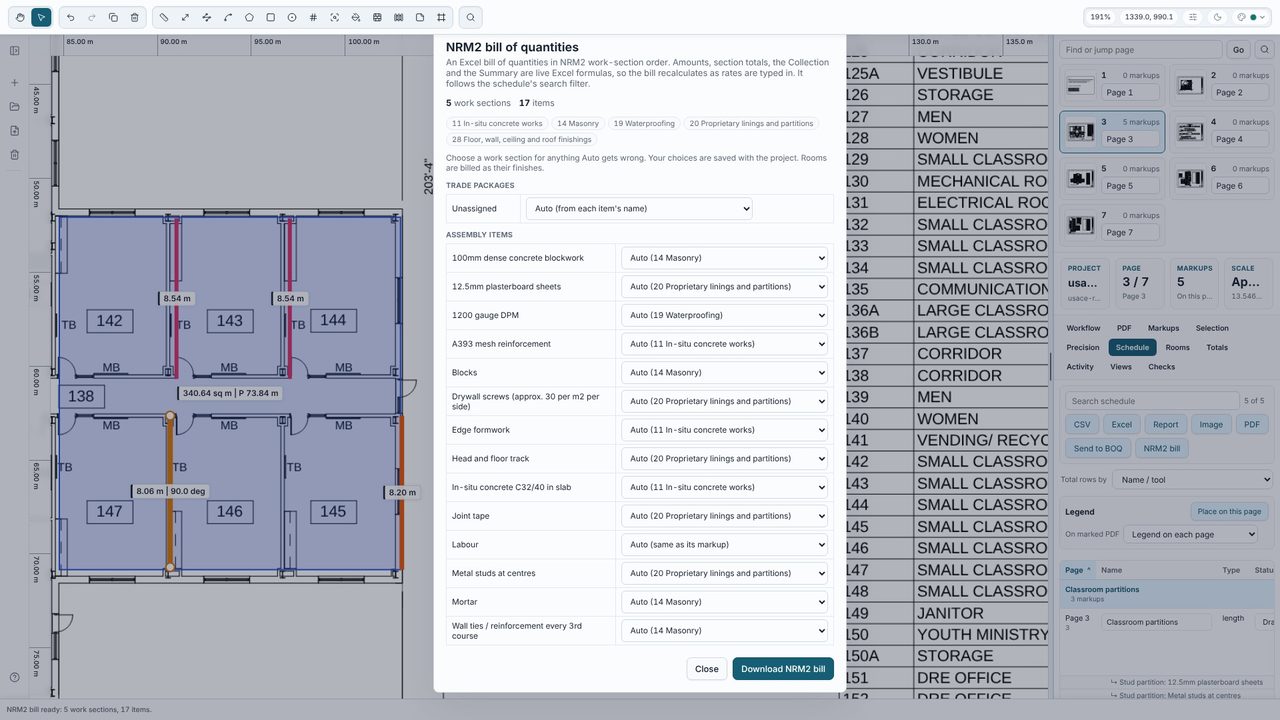The image size is (1280, 720).
Task: Open dropdown for Metal studs at centres
Action: pyautogui.click(x=724, y=573)
